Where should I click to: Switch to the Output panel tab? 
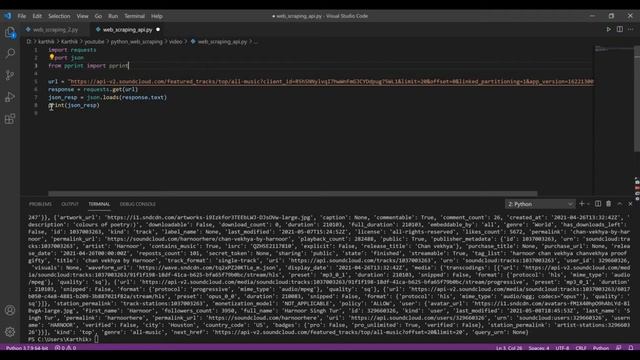70,204
